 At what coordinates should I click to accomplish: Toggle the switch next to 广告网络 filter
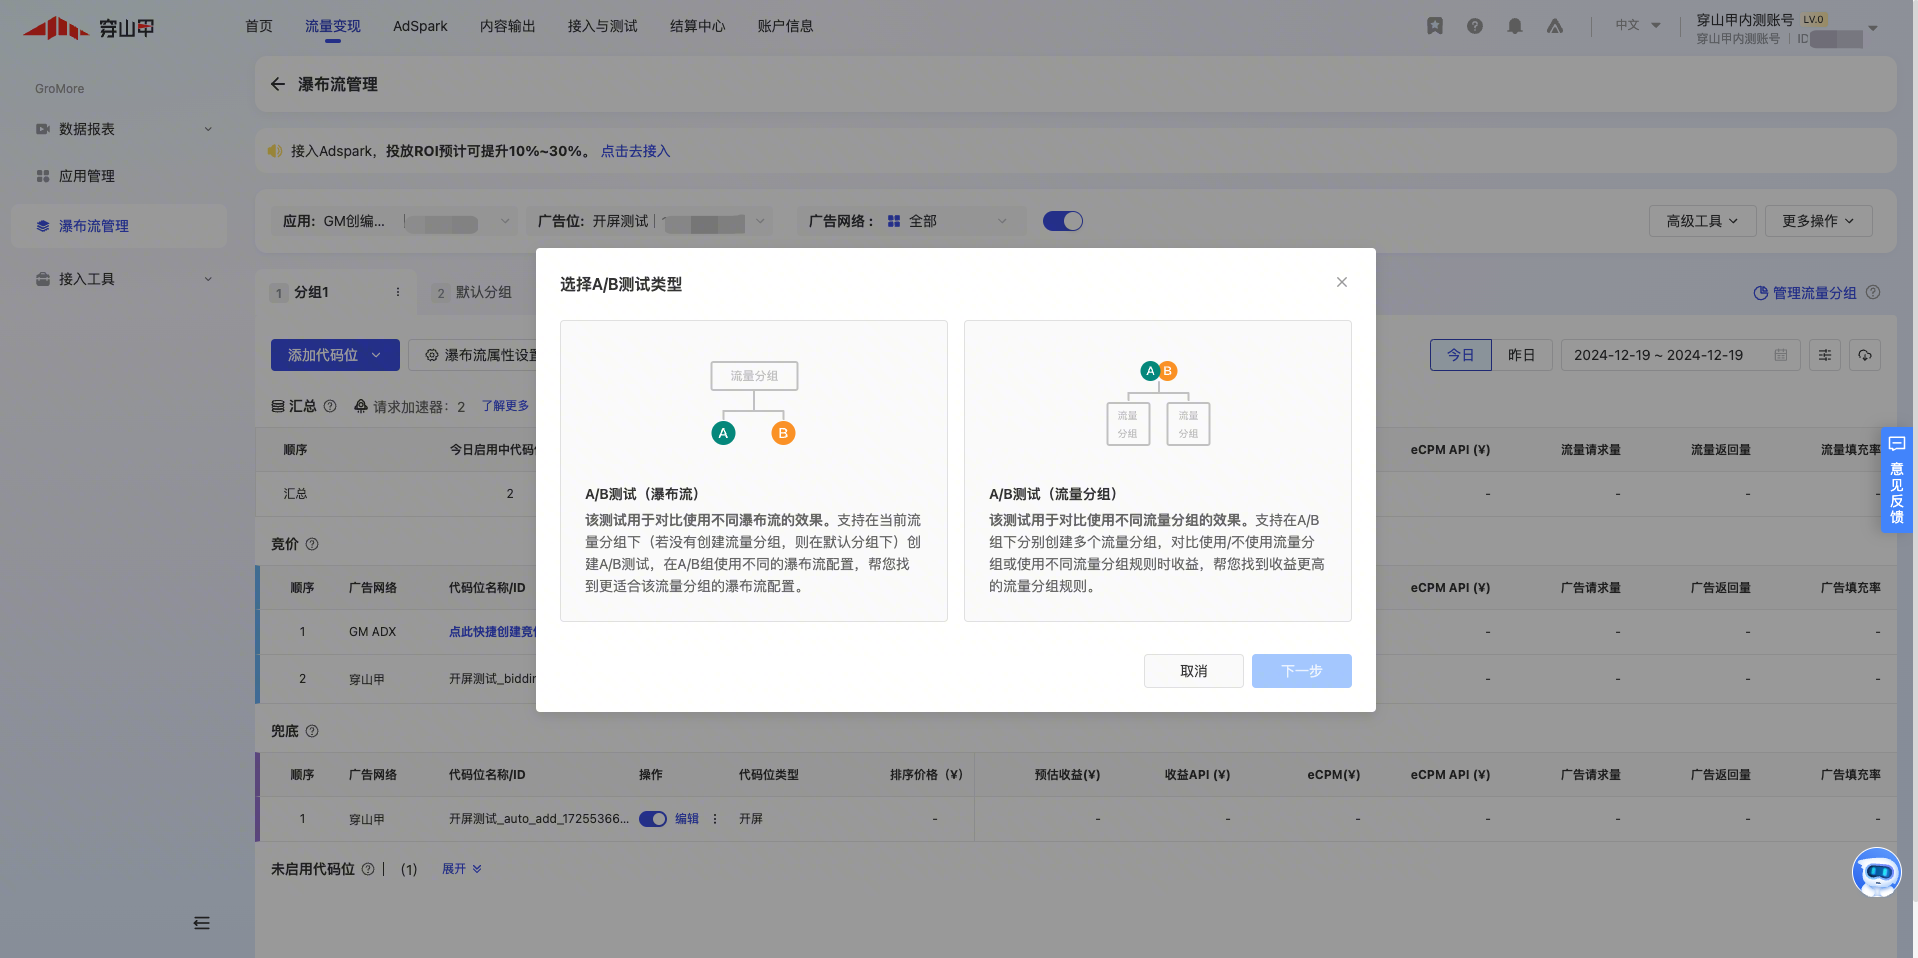pyautogui.click(x=1062, y=221)
